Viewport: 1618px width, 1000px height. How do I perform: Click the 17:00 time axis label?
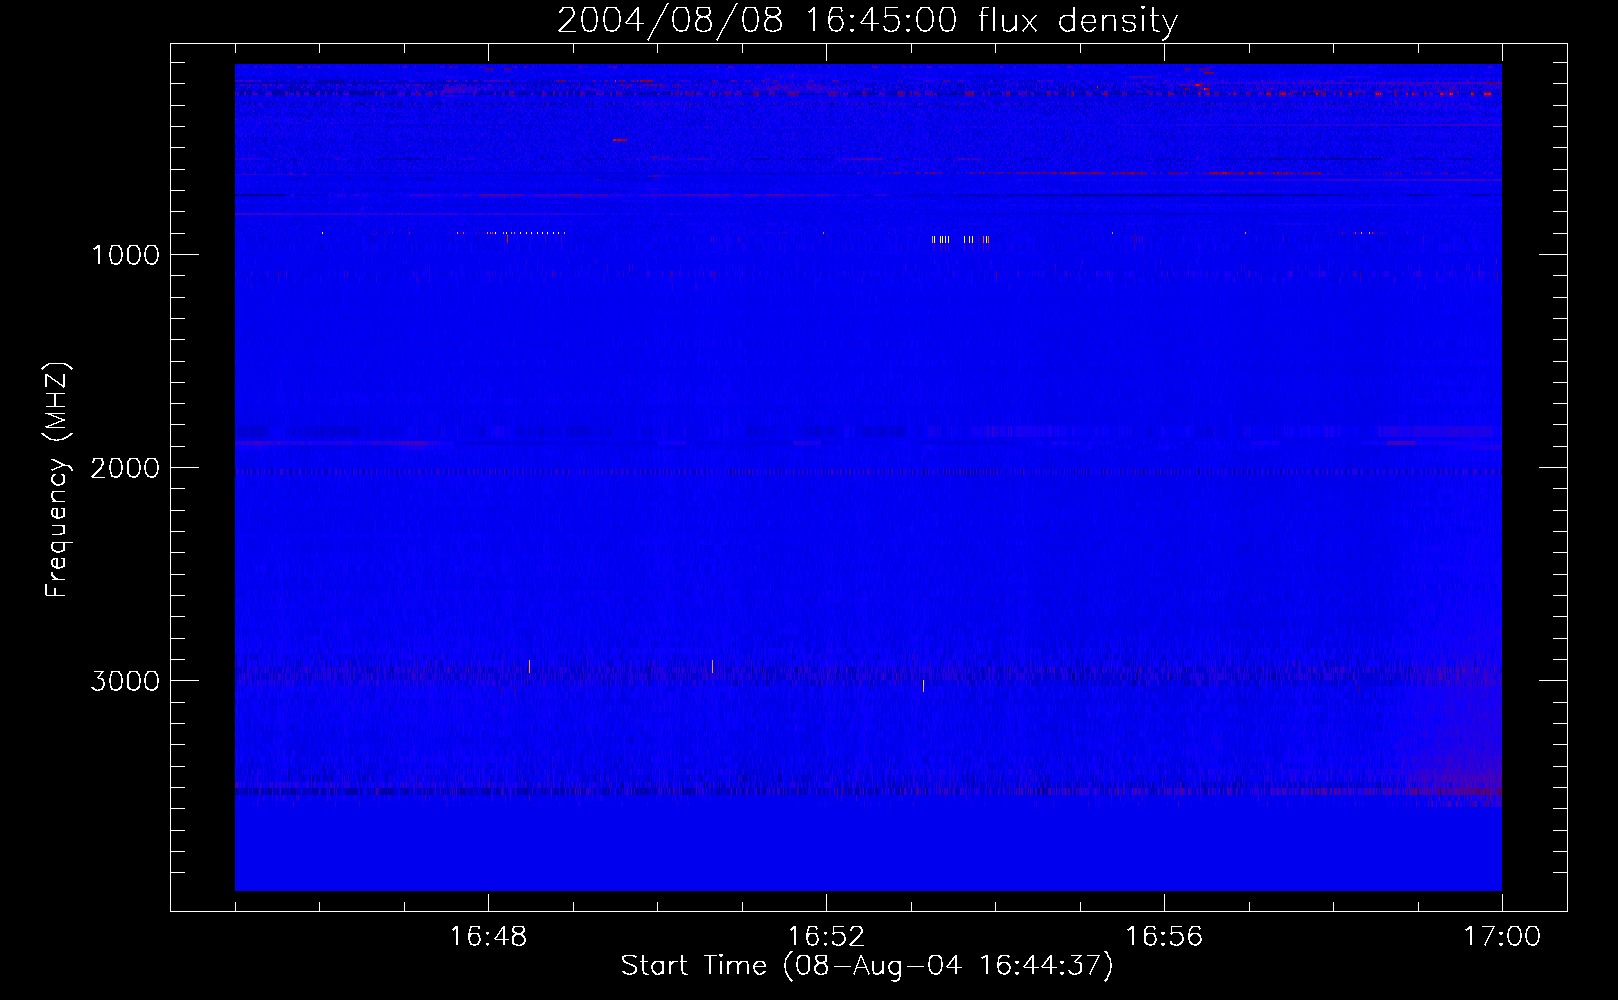[1502, 937]
